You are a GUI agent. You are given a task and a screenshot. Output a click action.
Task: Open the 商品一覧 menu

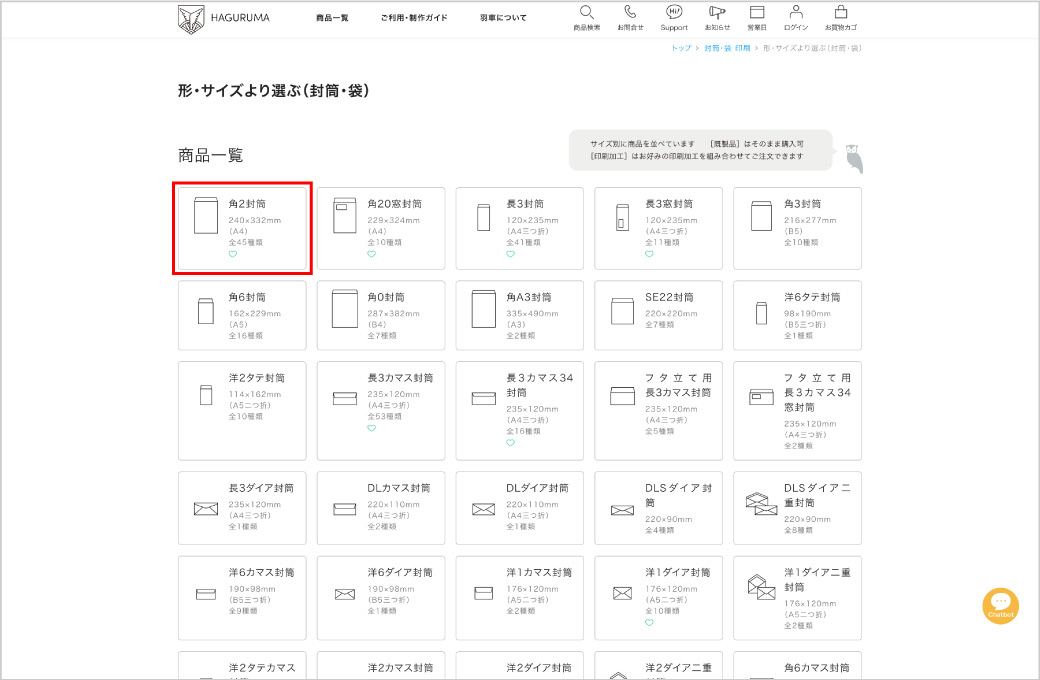pyautogui.click(x=332, y=18)
